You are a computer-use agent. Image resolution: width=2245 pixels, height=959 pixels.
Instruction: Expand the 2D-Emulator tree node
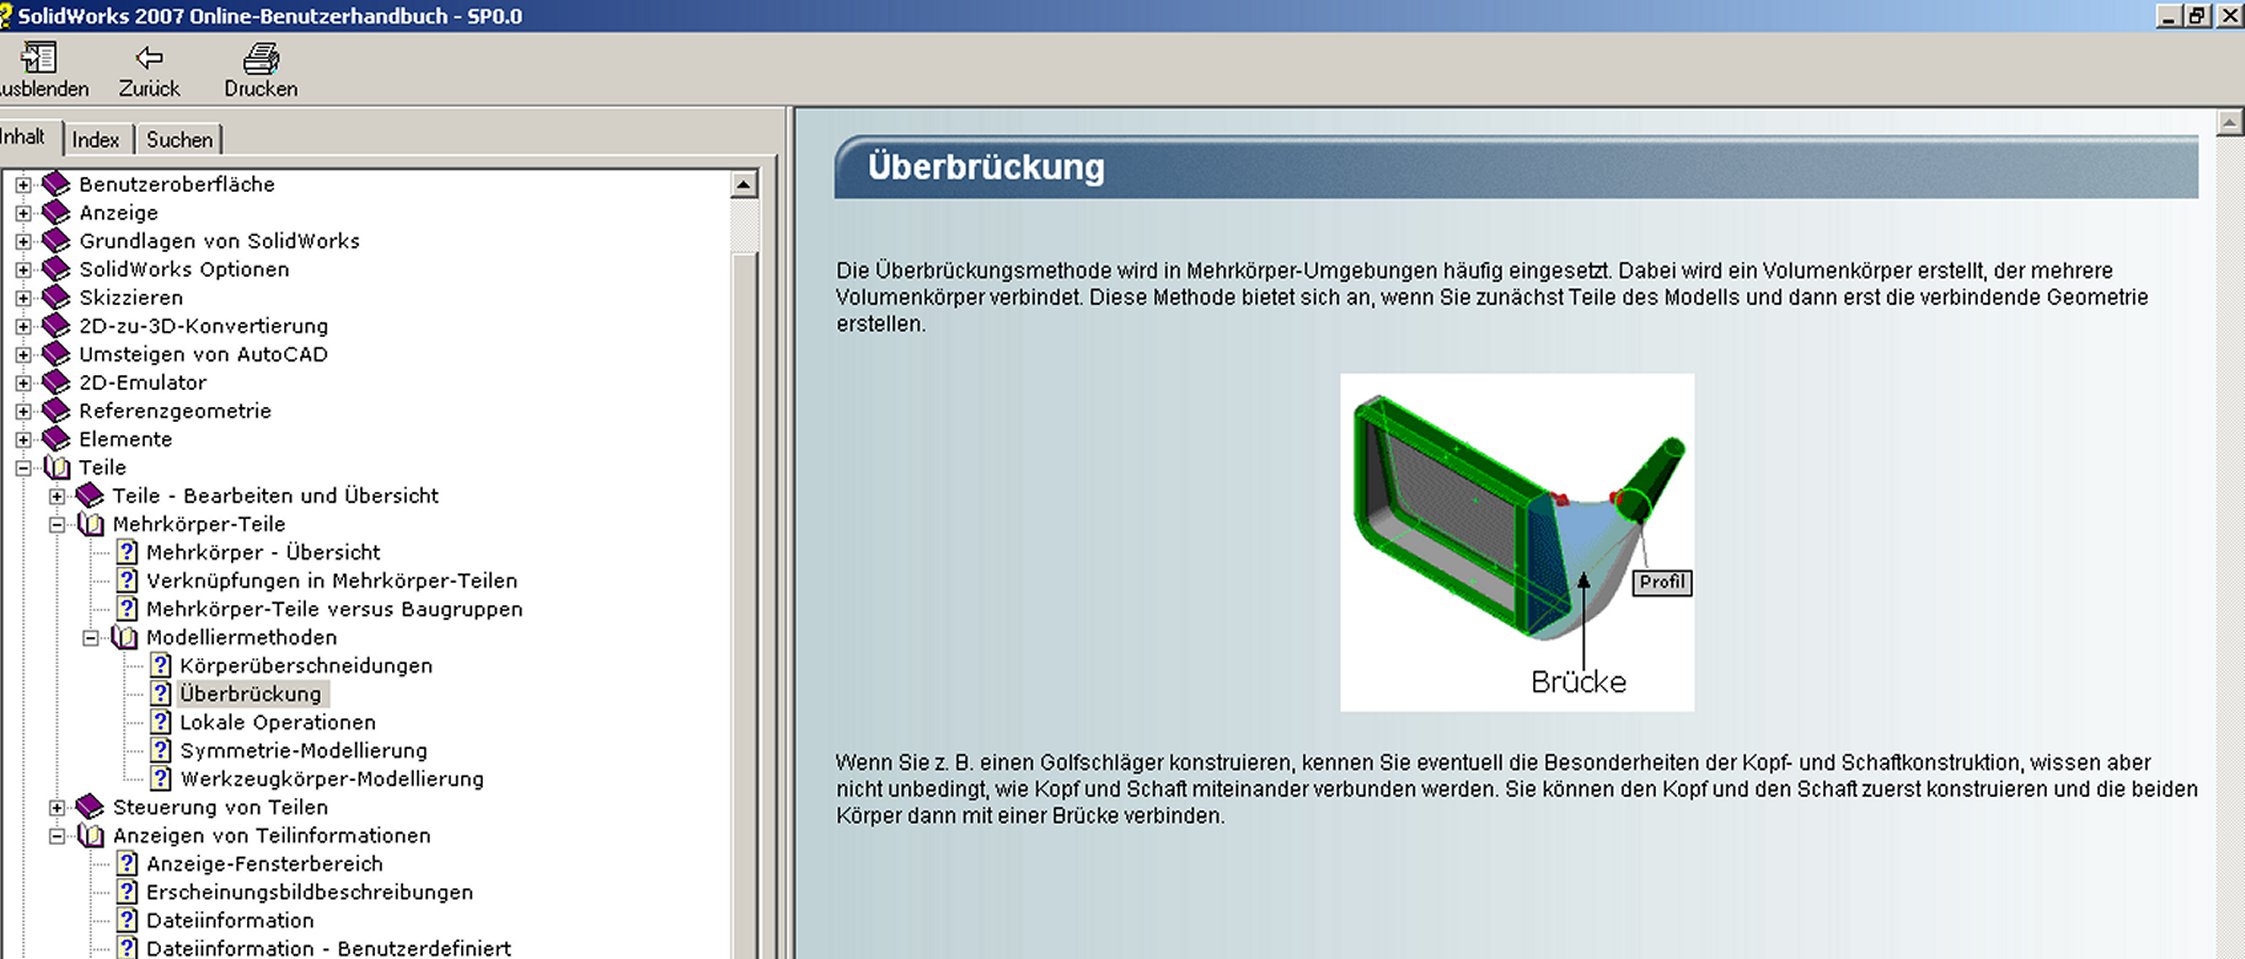23,383
